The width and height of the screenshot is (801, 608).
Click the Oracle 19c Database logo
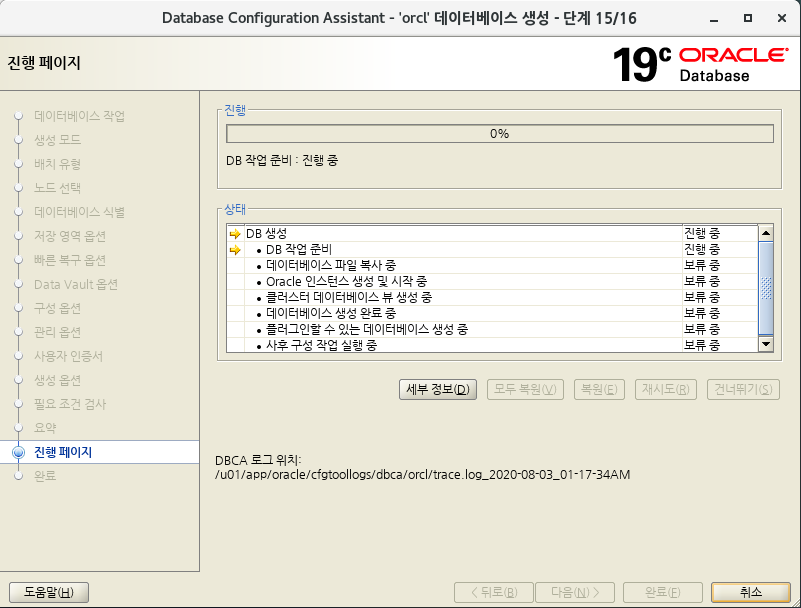700,64
